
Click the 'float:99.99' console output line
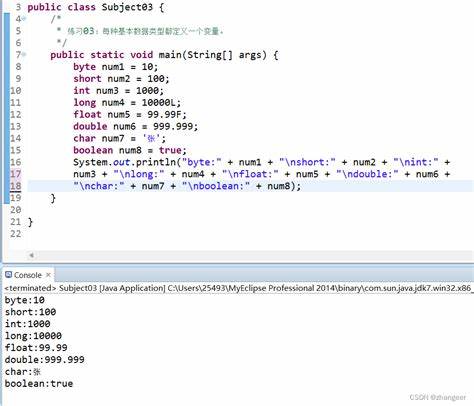[36, 348]
